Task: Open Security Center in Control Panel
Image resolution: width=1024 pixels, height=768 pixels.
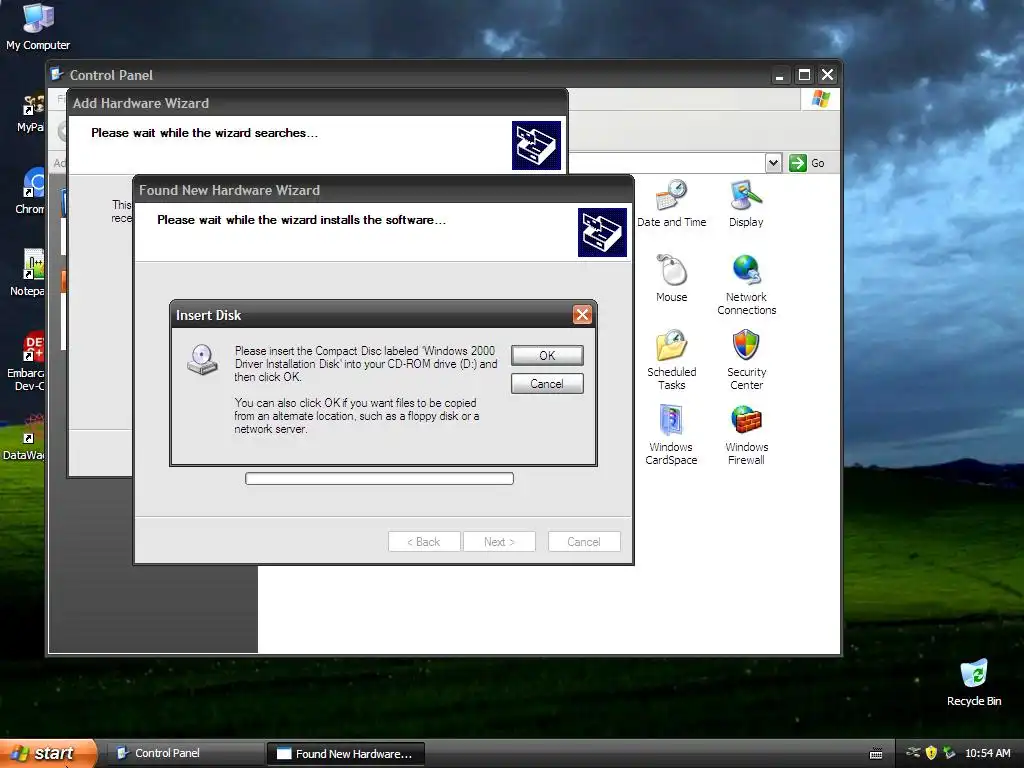Action: [746, 360]
